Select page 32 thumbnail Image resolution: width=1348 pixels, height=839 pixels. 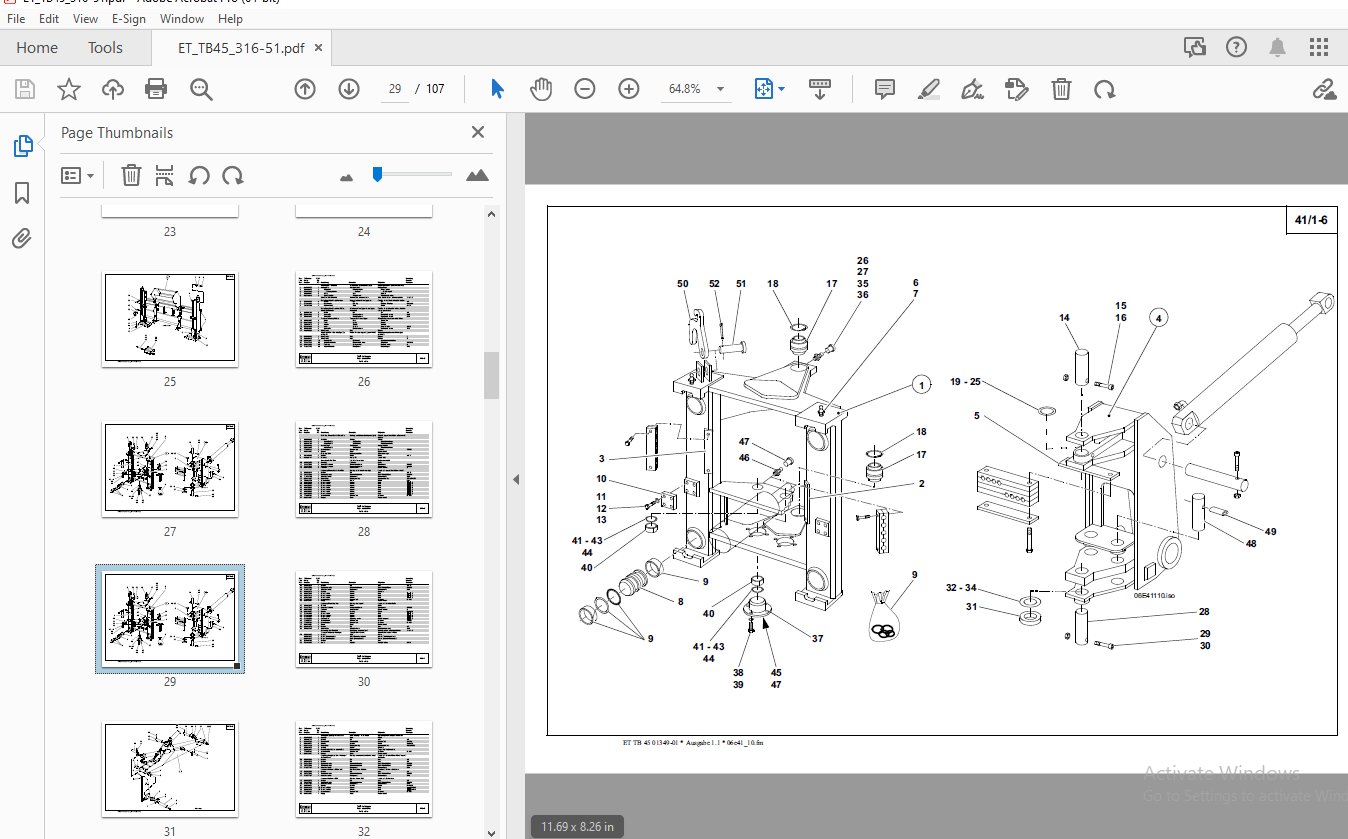(364, 769)
